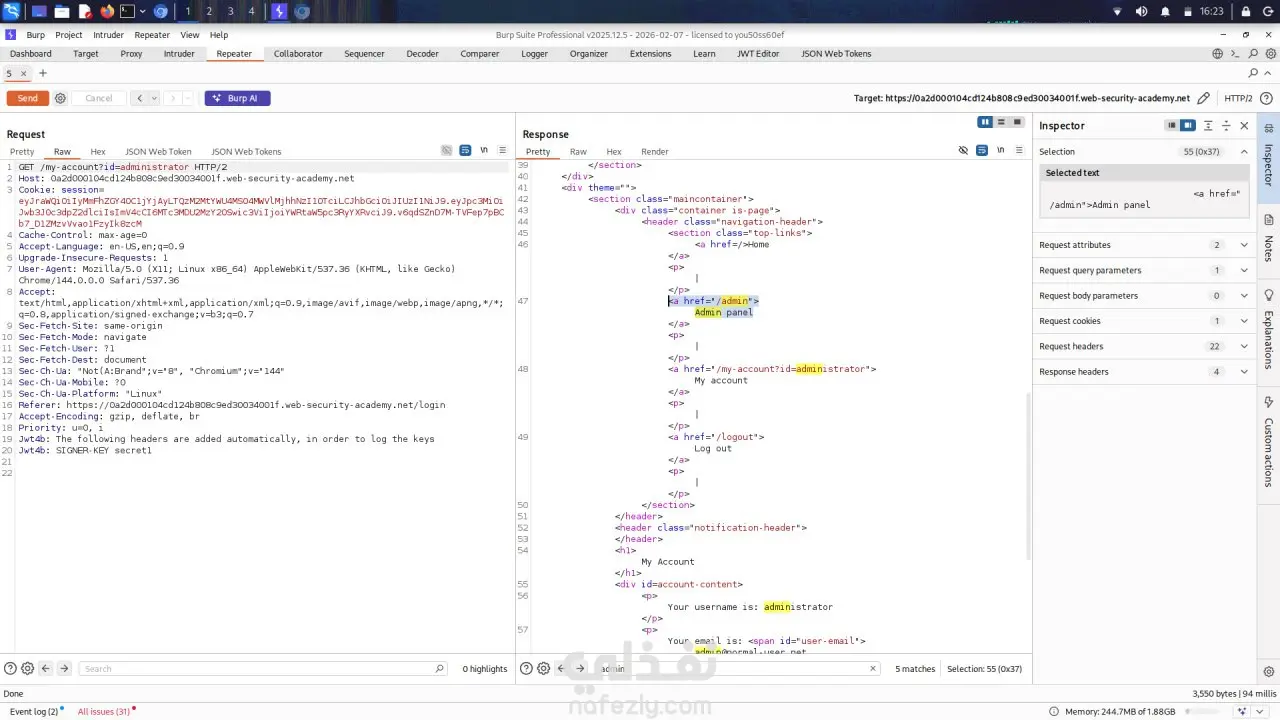Viewport: 1280px width, 720px height.
Task: Open the Project menu
Action: tap(69, 35)
